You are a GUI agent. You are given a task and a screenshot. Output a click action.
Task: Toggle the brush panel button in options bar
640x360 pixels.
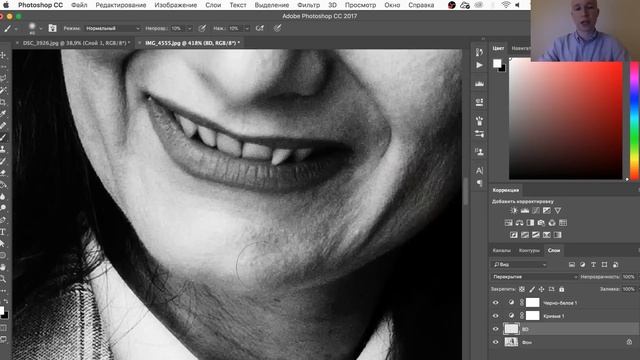(x=52, y=28)
